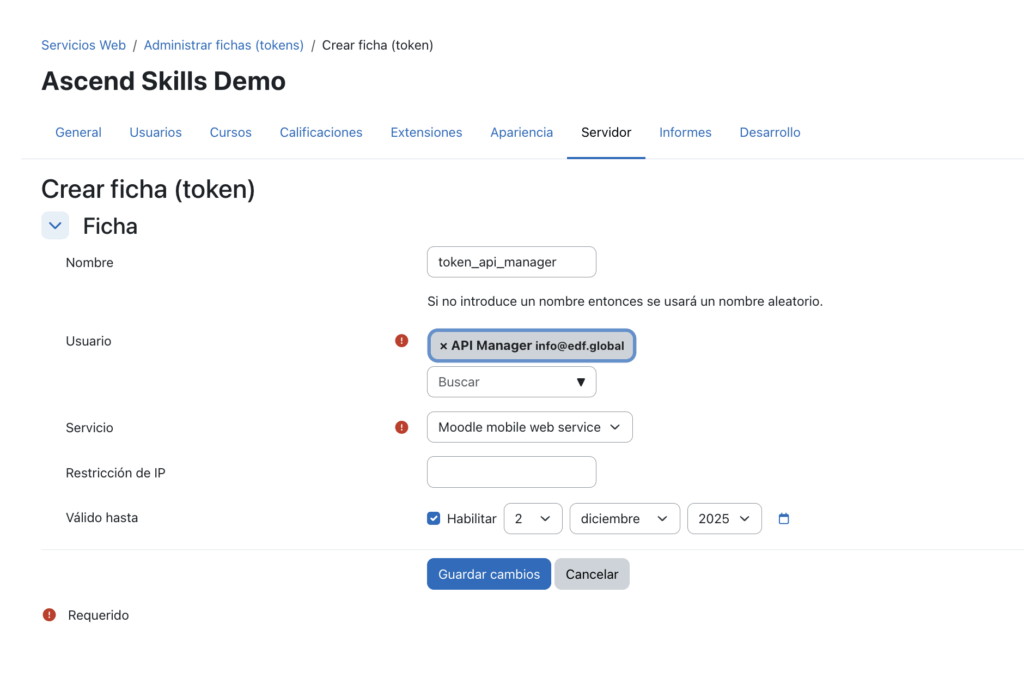
Task: Collapse the Ficha section chevron
Action: click(x=55, y=225)
